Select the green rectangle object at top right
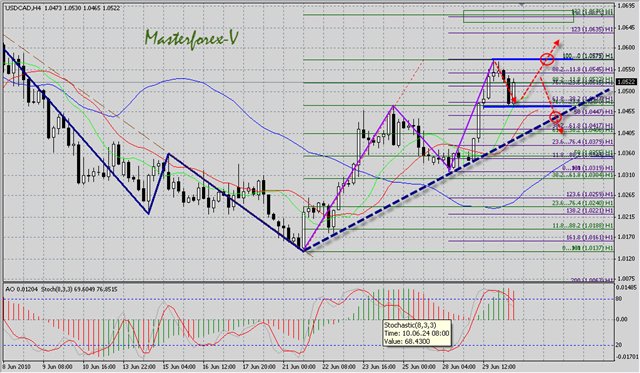This screenshot has width=640, height=373. [518, 16]
